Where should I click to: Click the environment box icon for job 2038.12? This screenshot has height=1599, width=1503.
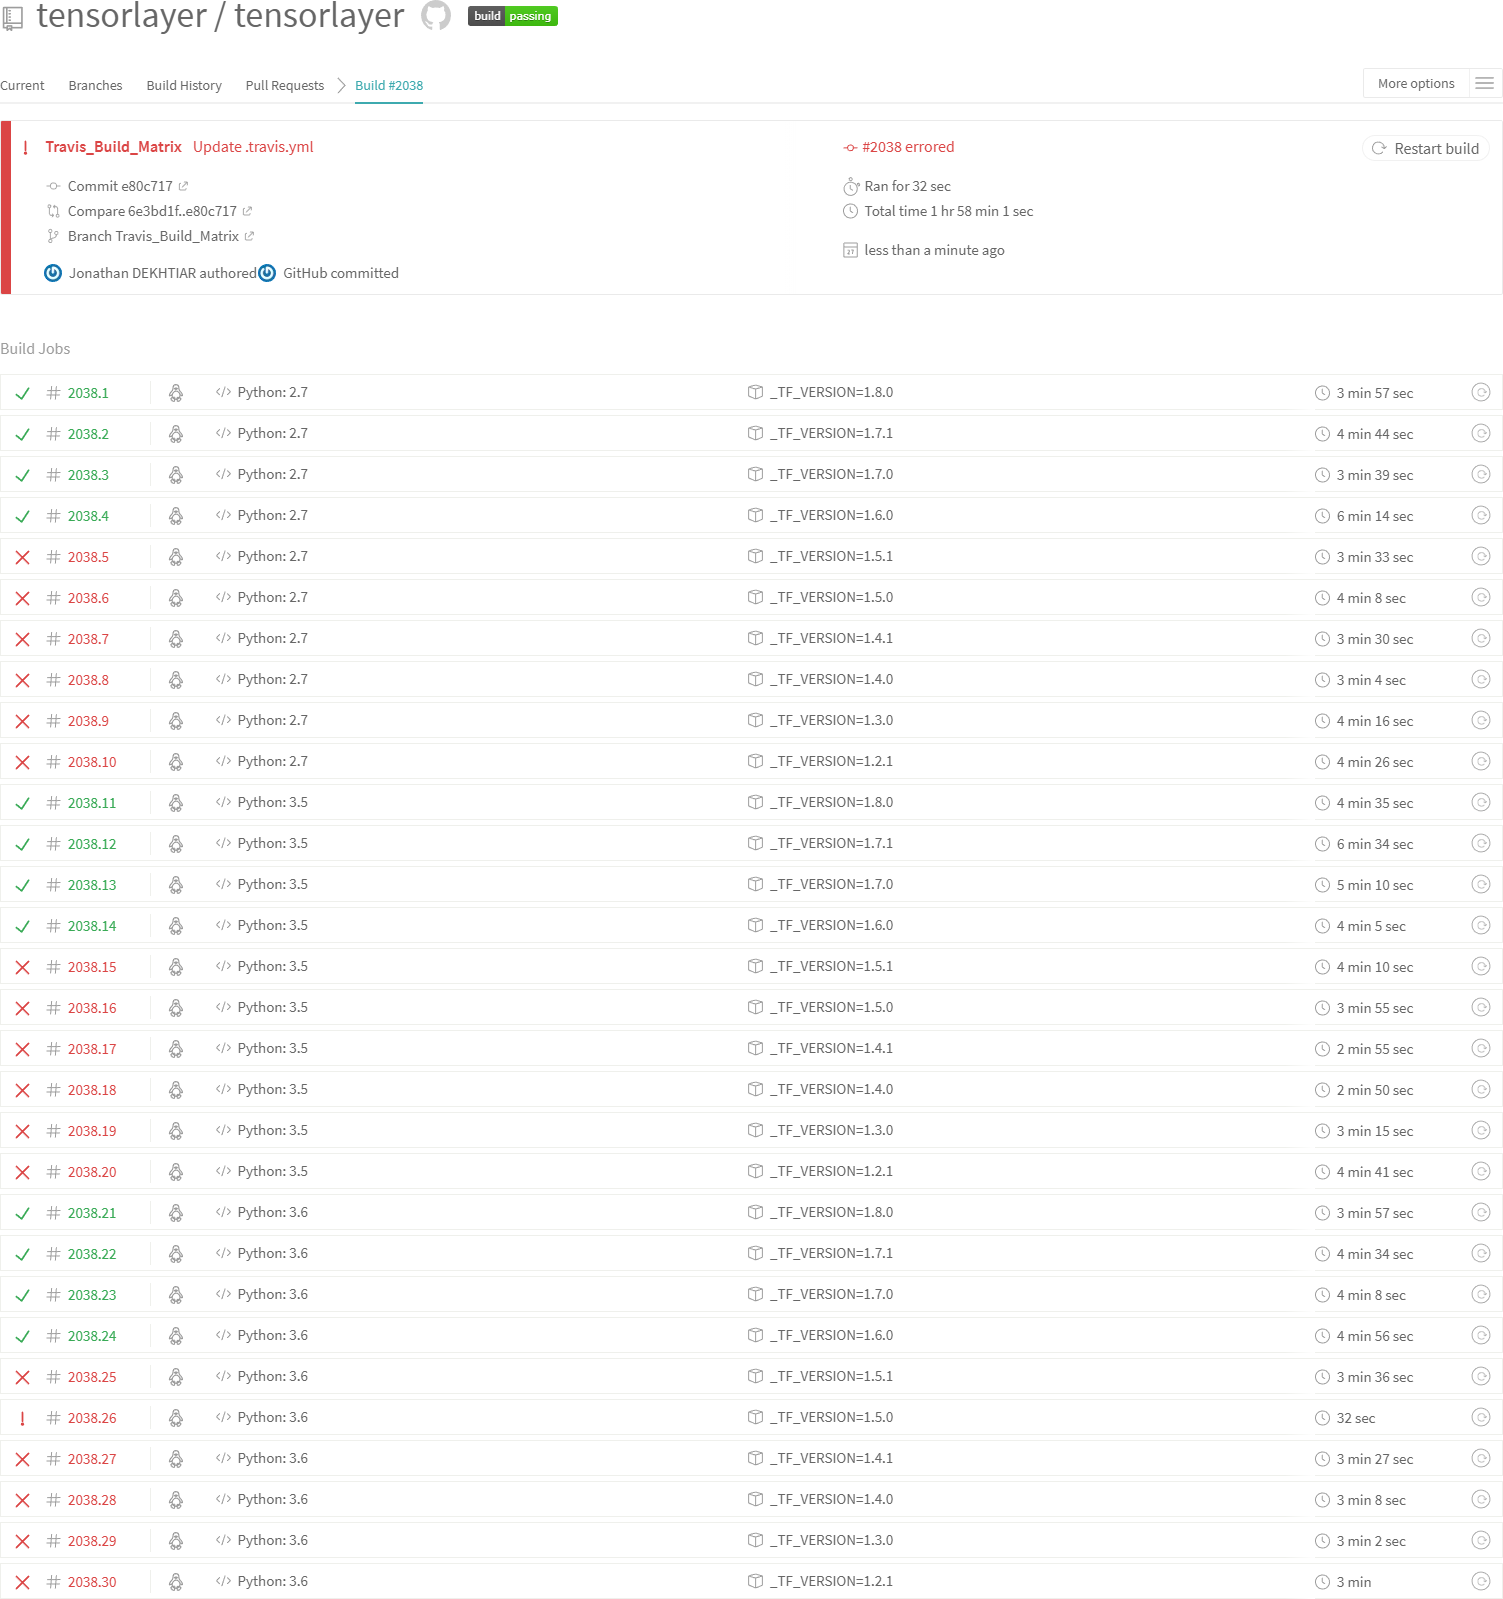(755, 843)
